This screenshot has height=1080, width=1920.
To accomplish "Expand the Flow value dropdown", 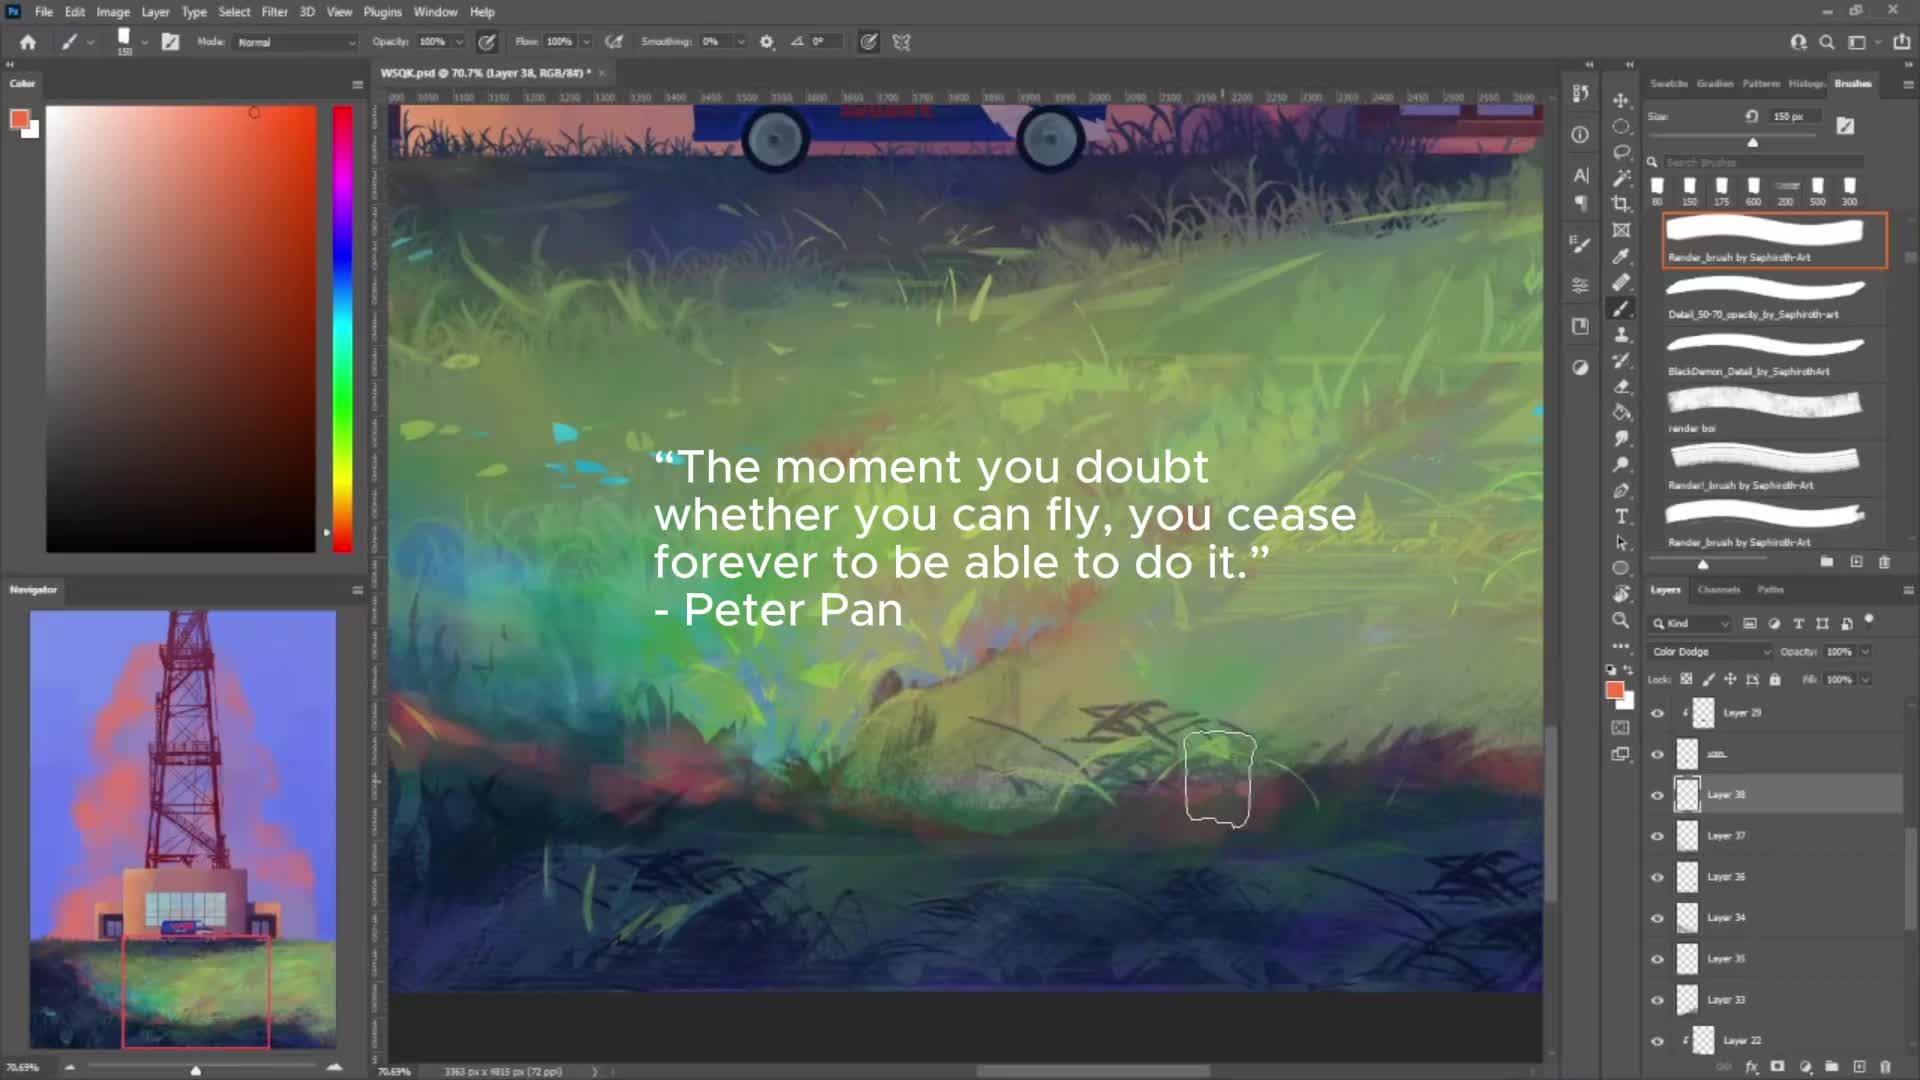I will pyautogui.click(x=586, y=42).
